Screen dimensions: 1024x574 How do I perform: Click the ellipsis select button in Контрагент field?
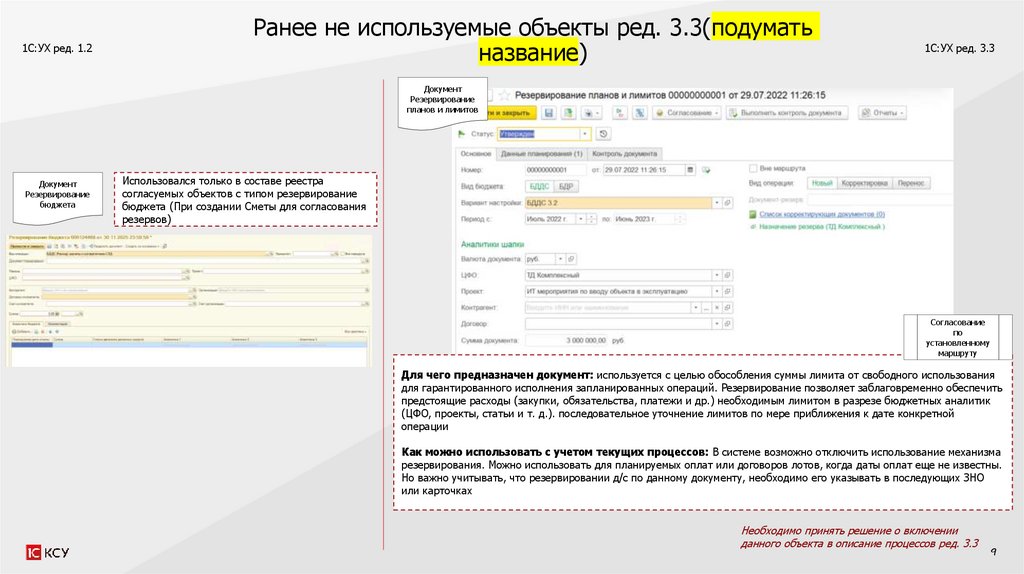pos(706,308)
